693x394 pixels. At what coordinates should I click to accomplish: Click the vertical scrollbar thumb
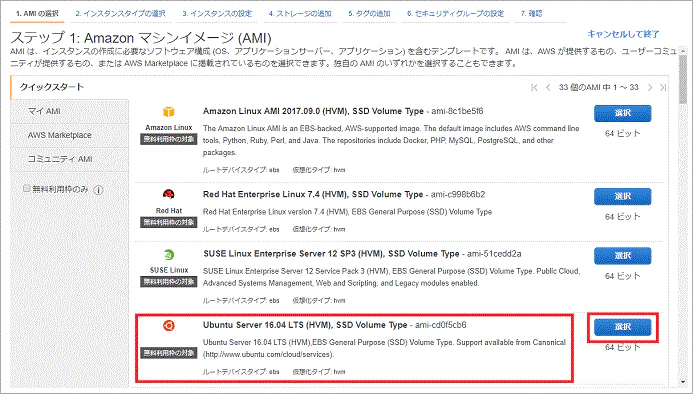tap(683, 80)
